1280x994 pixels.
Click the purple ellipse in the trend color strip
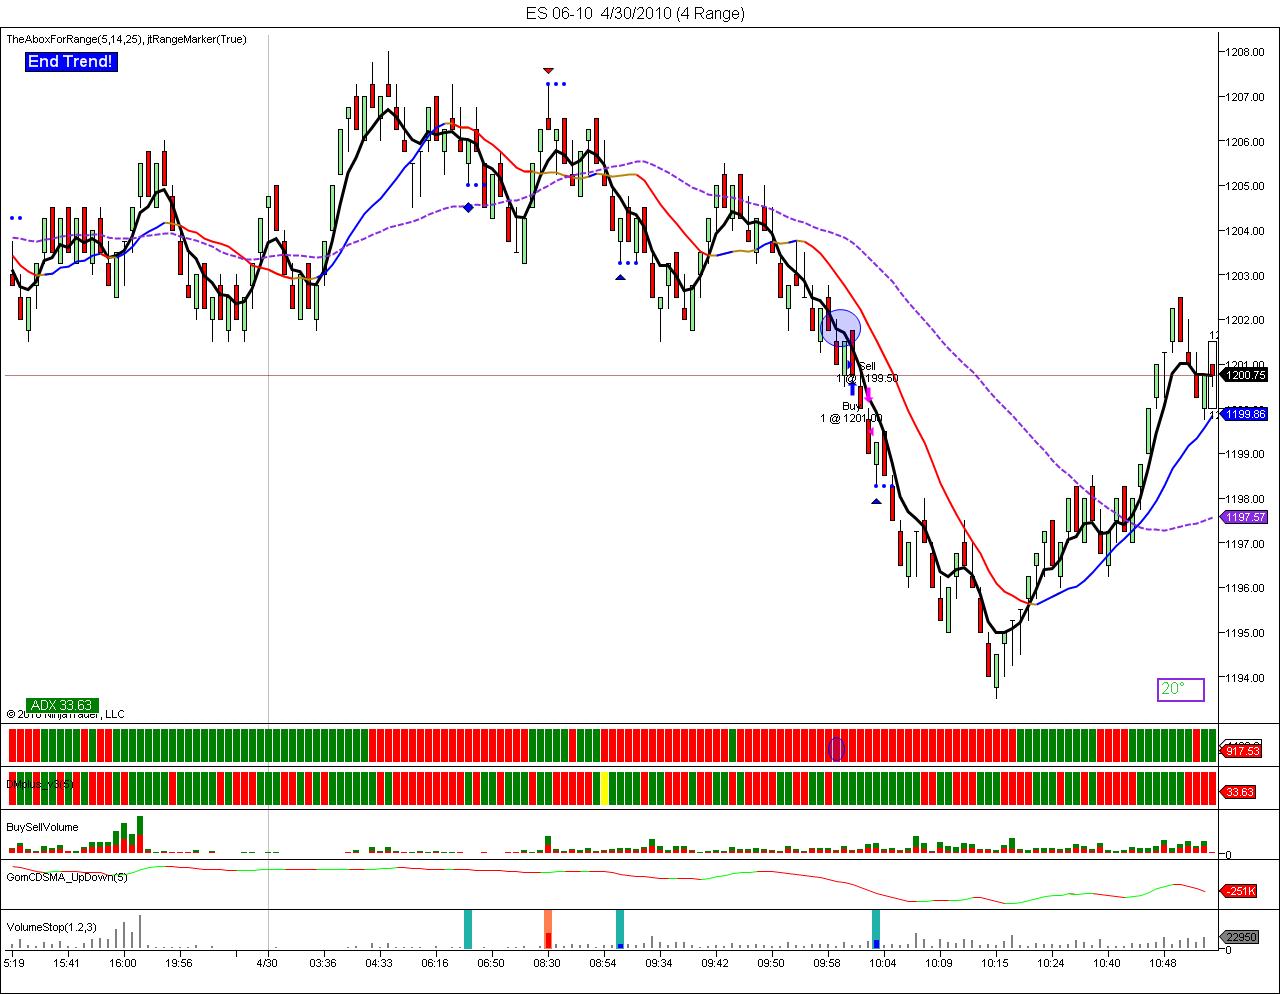click(837, 747)
